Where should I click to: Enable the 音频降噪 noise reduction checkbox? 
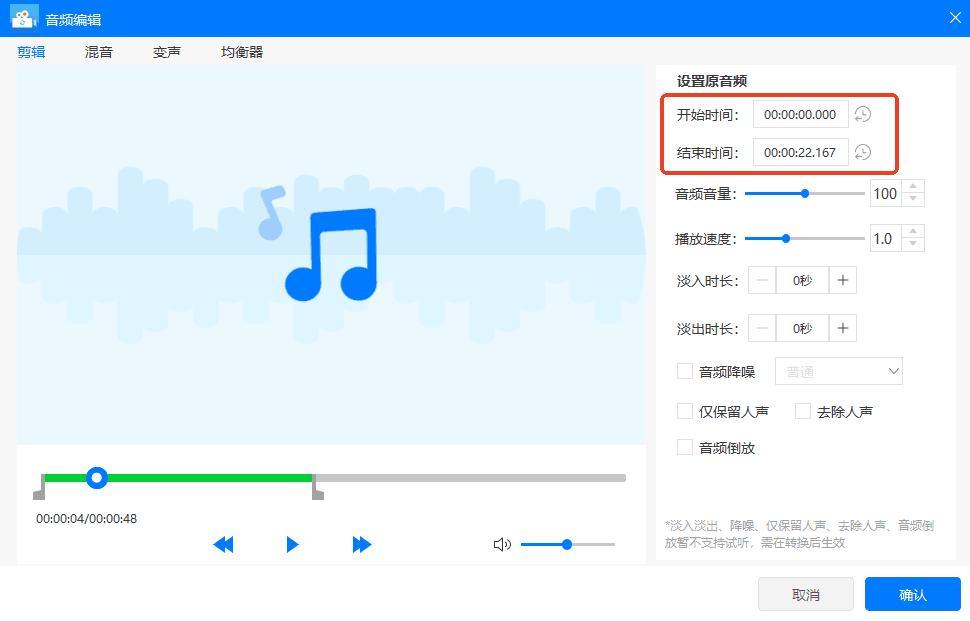[685, 371]
